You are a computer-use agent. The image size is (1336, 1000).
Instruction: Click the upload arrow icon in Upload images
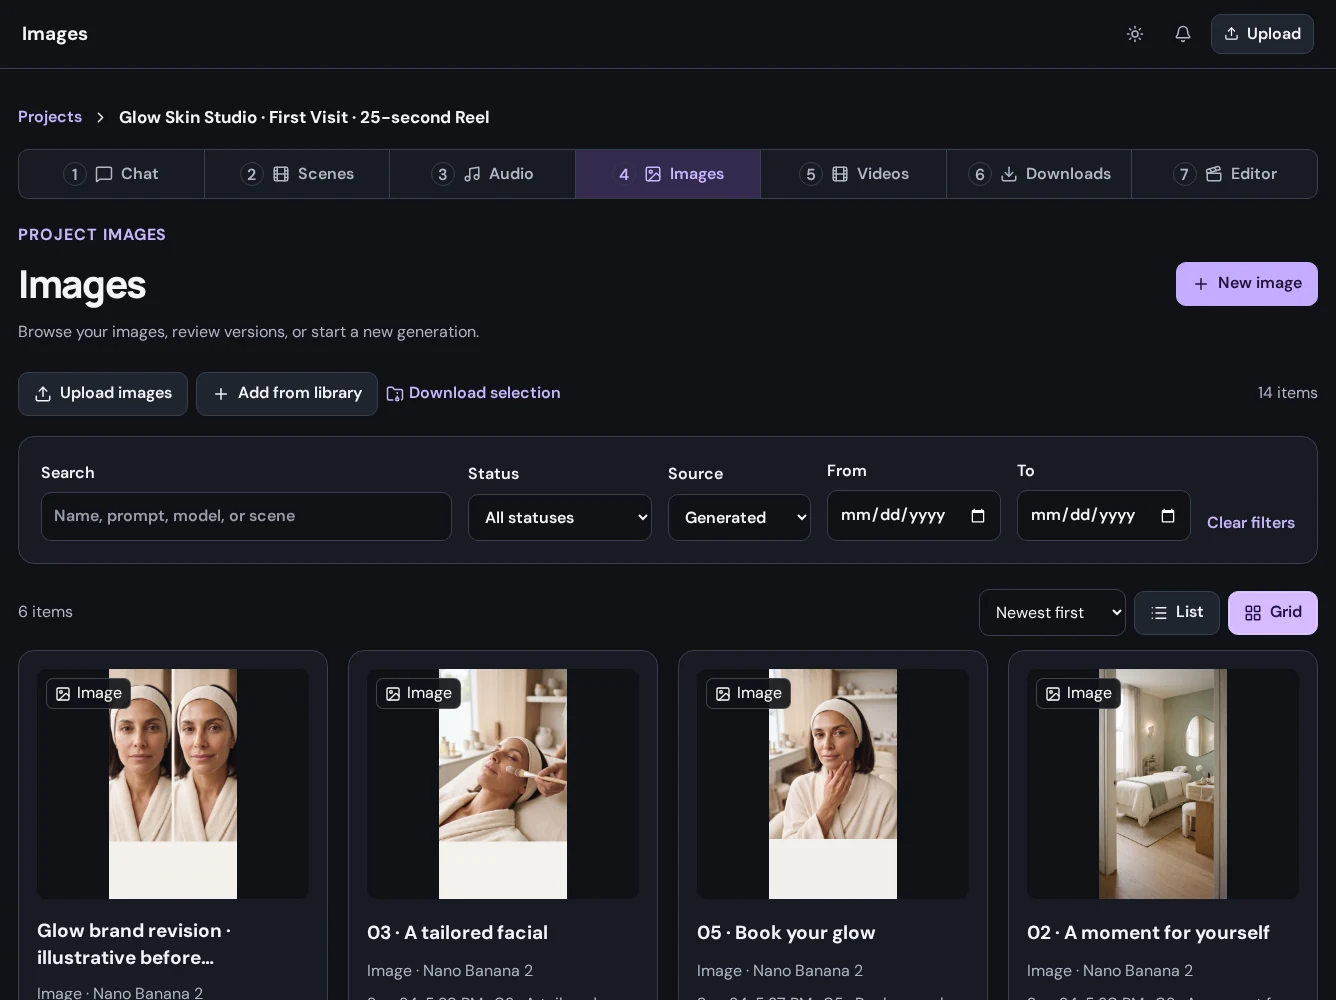pyautogui.click(x=43, y=394)
